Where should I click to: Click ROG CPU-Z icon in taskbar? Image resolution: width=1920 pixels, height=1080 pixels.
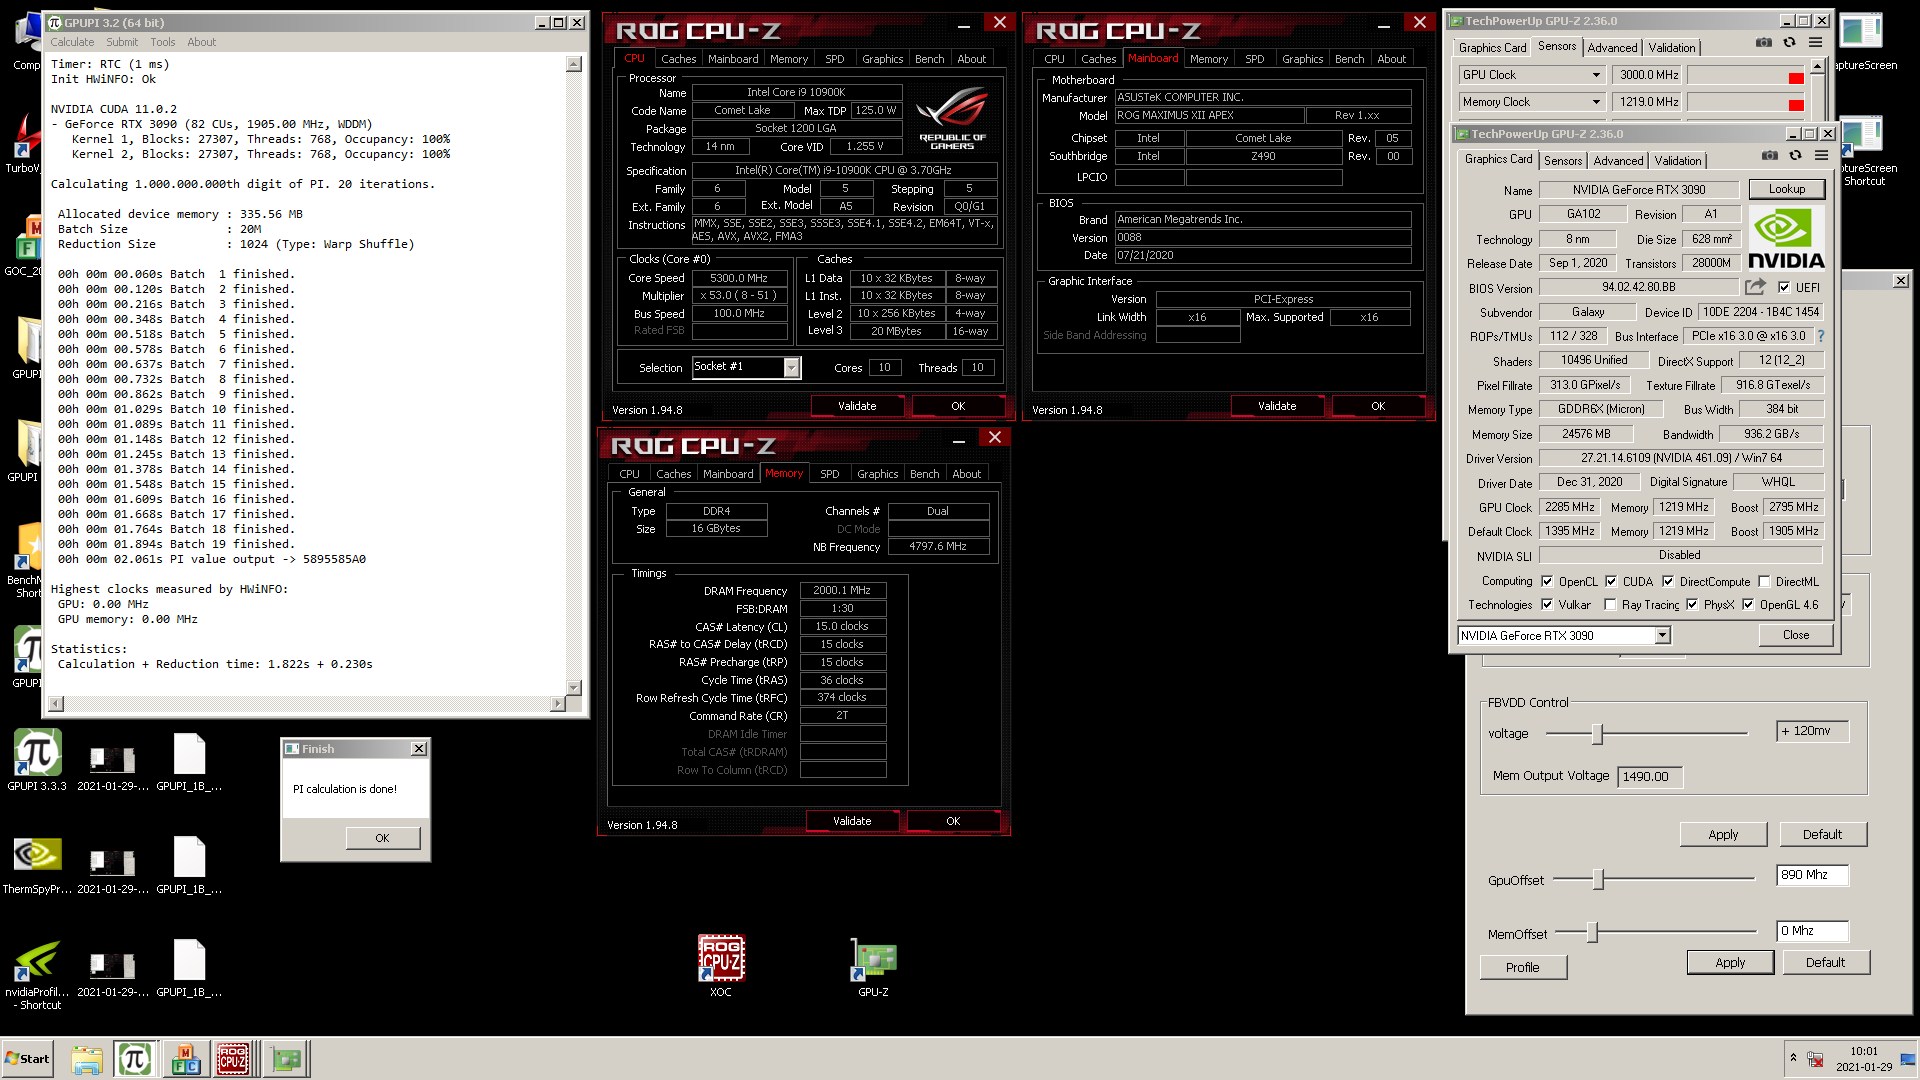(x=233, y=1059)
